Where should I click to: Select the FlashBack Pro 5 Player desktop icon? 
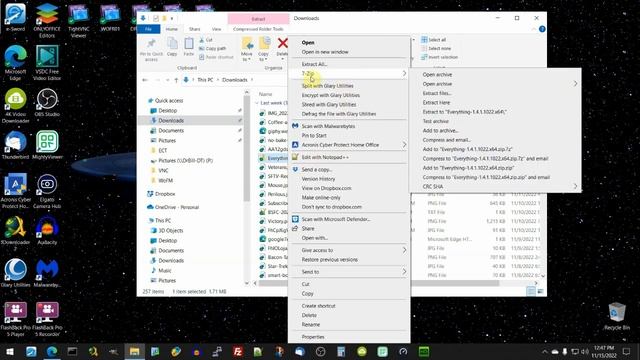[16, 319]
